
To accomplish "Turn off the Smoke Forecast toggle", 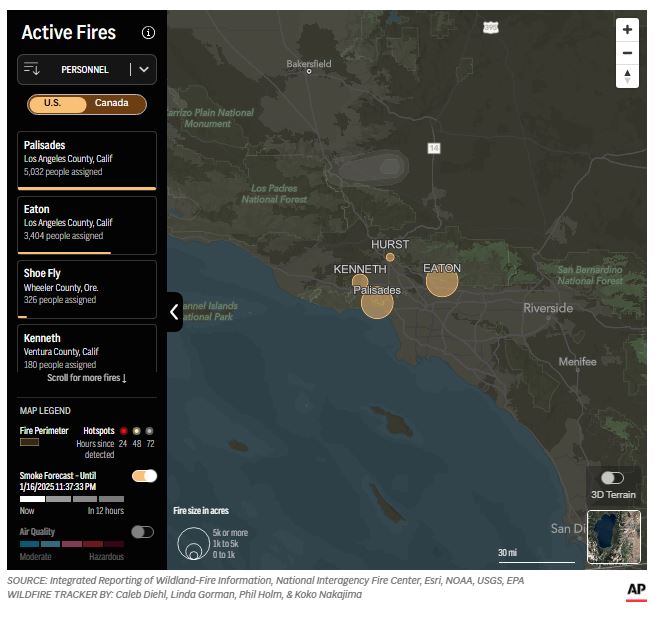I will click(x=144, y=476).
